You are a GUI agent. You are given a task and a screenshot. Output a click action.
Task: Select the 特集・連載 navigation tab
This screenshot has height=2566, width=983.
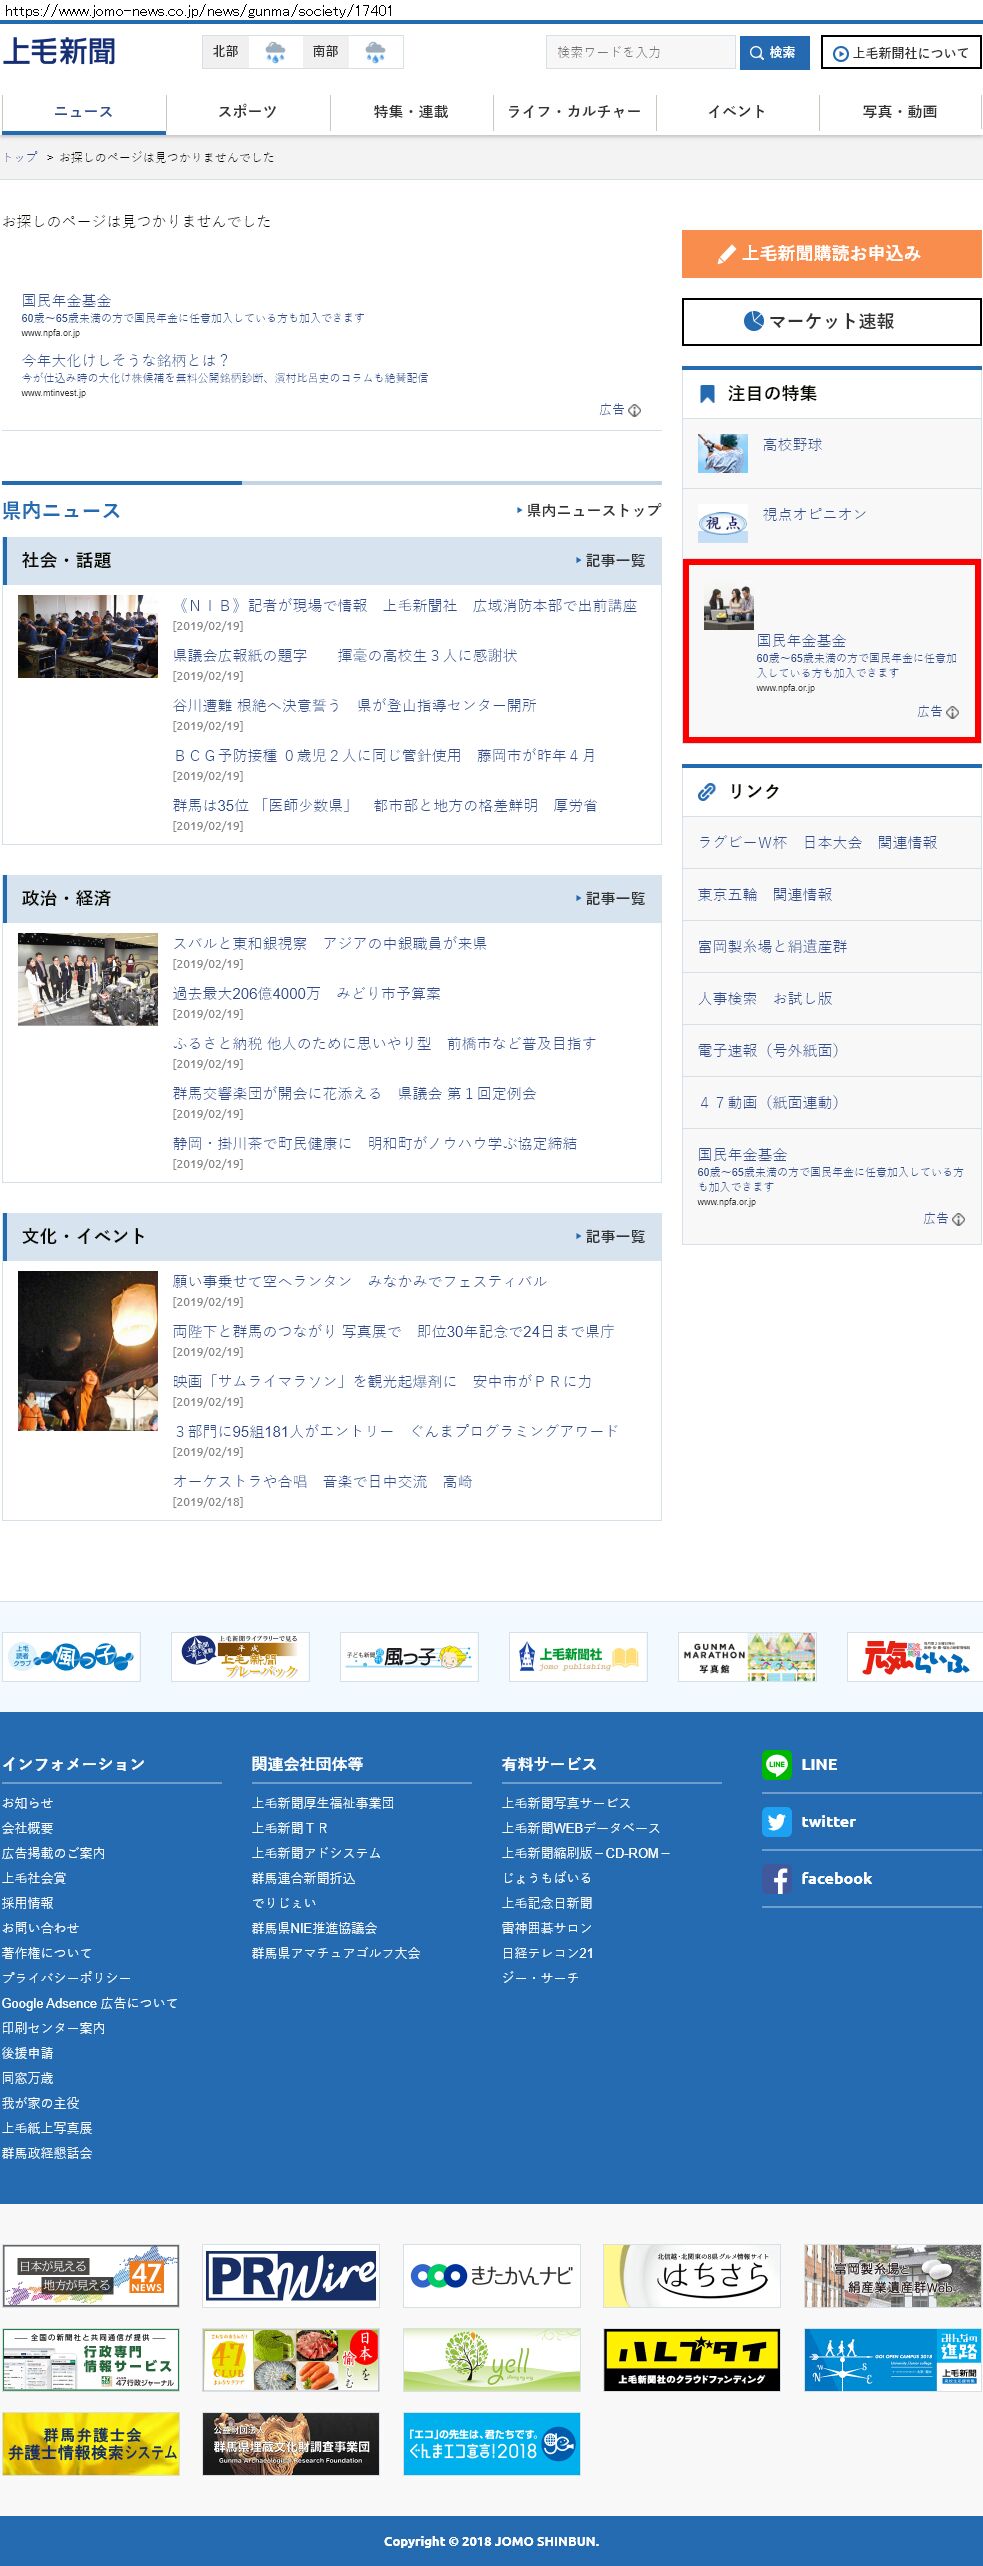point(411,112)
